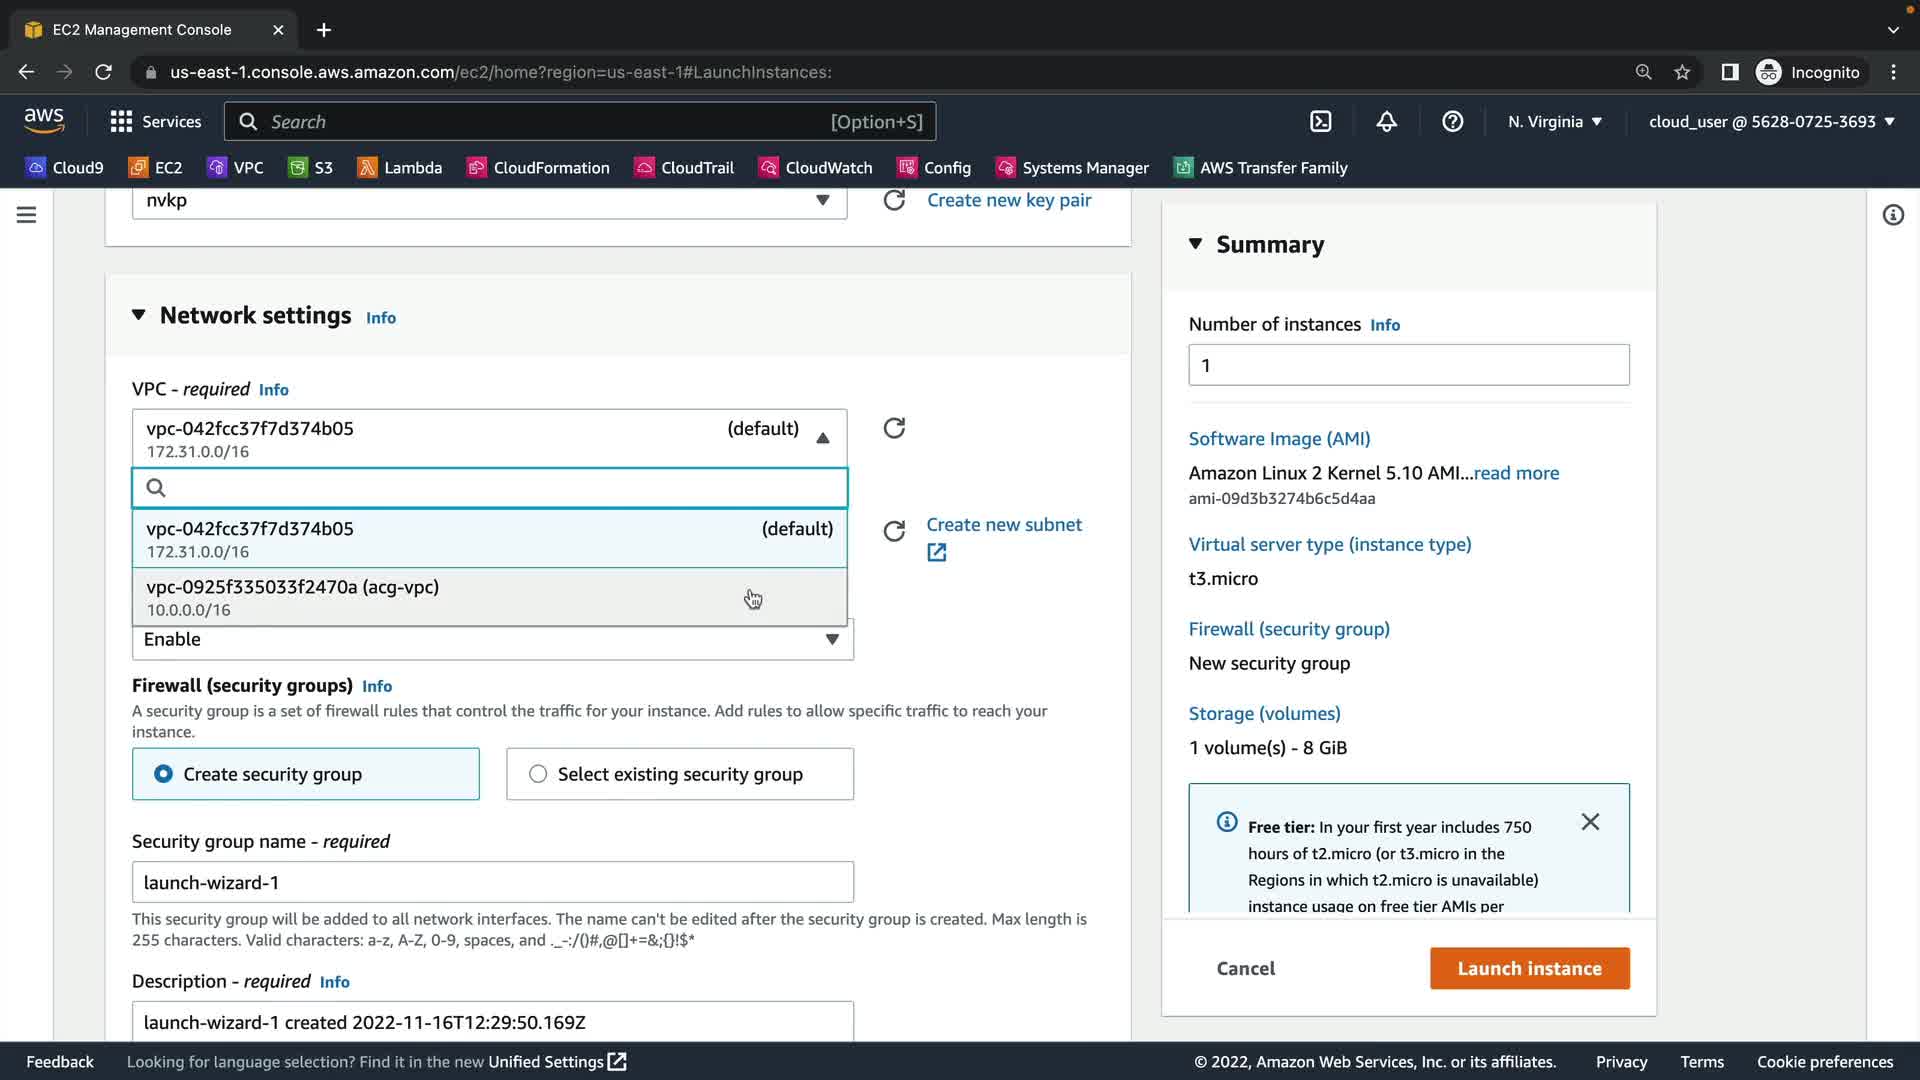Open AWS CloudShell icon in header
Screen dimensions: 1920x1080
(x=1320, y=121)
